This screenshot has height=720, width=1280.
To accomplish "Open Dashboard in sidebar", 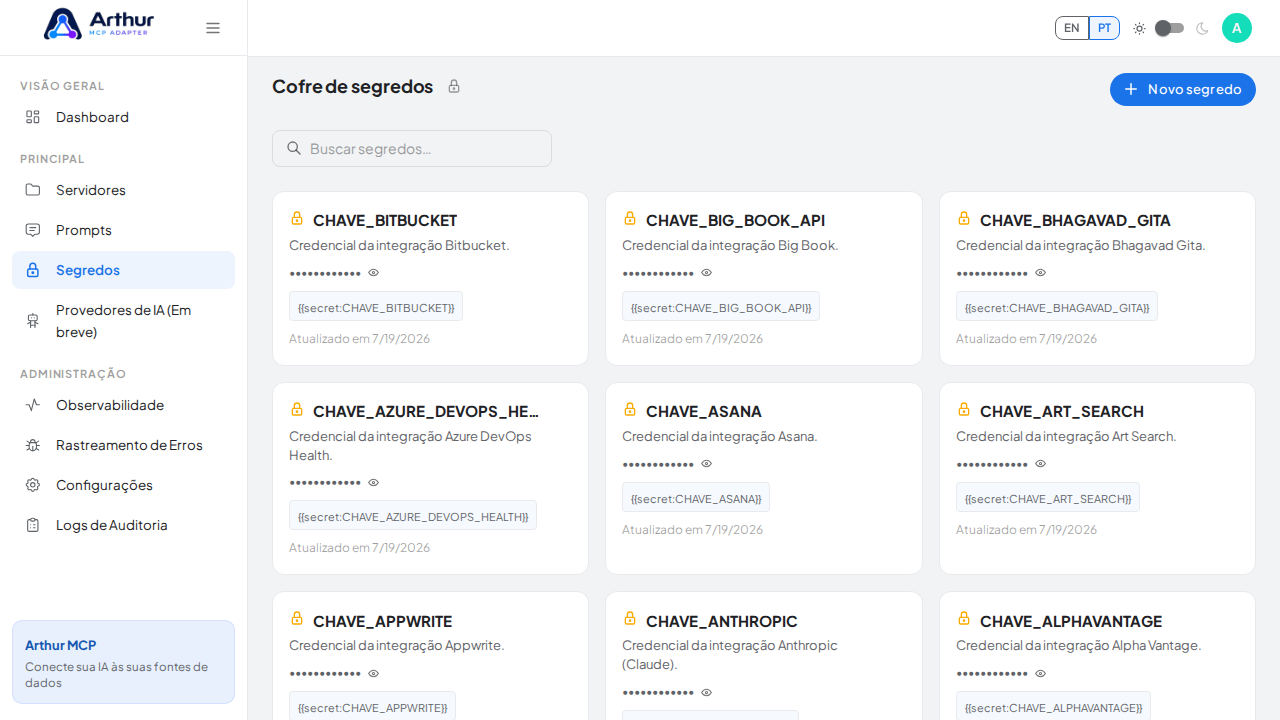I will 123,117.
